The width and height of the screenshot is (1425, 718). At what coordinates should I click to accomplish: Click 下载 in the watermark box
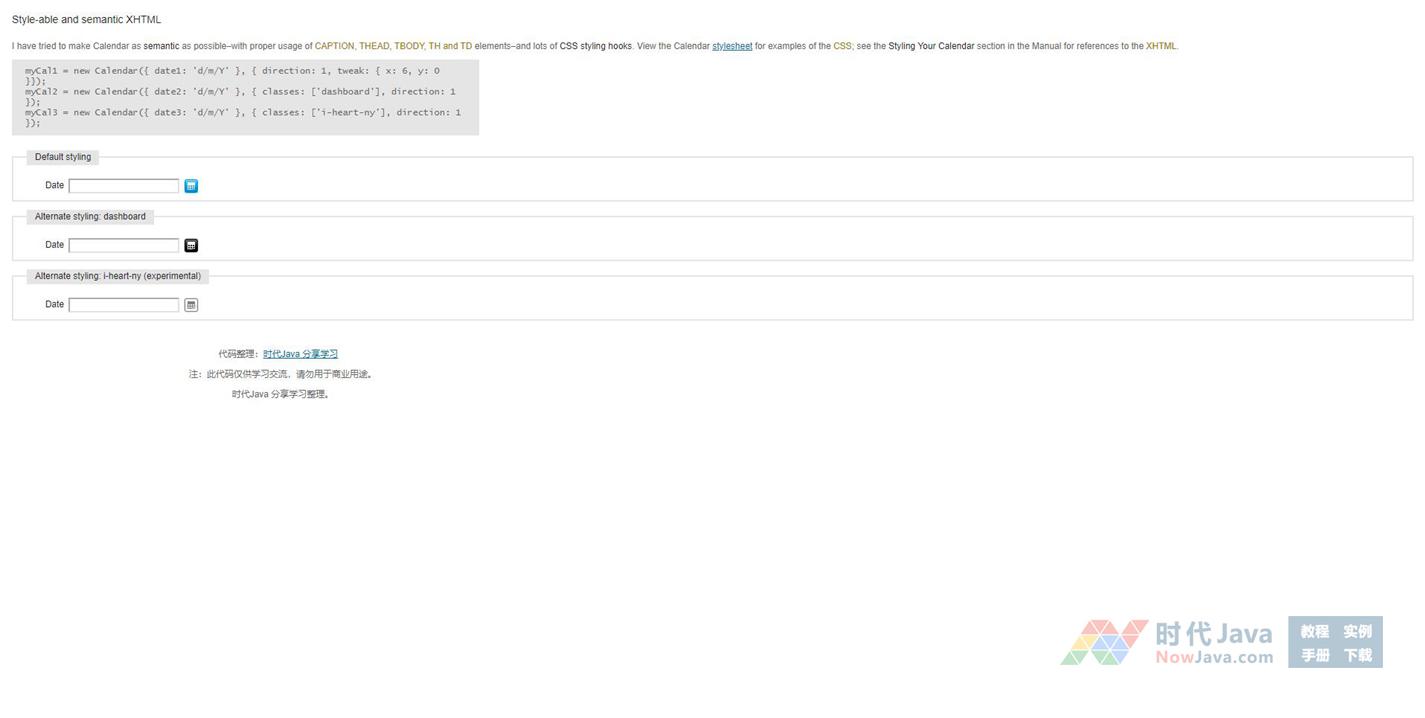coord(1357,655)
